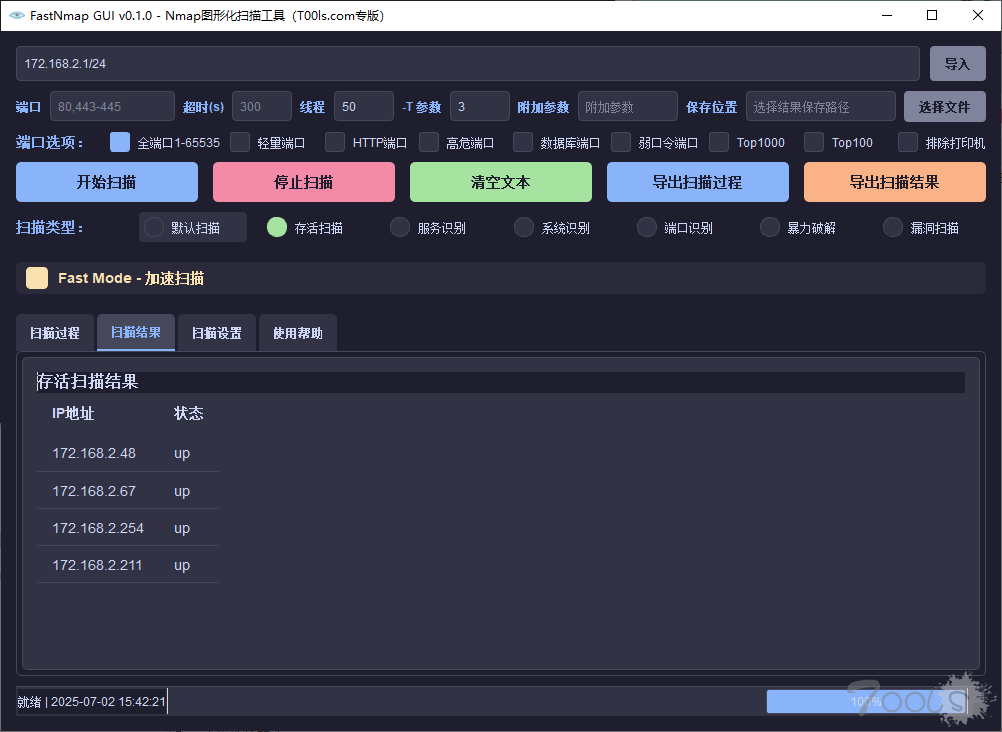Click the 选择文件 button
The width and height of the screenshot is (1002, 732).
(944, 107)
